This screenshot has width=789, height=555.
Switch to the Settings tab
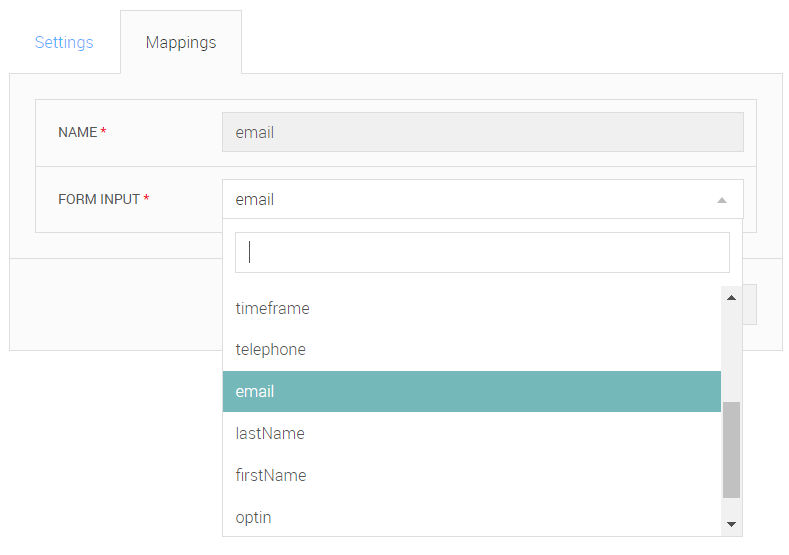64,42
